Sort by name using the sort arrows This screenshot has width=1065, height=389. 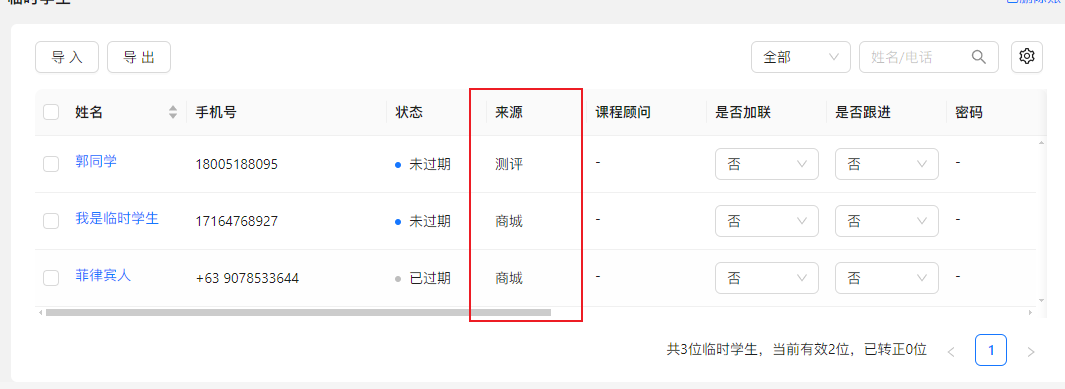173,113
